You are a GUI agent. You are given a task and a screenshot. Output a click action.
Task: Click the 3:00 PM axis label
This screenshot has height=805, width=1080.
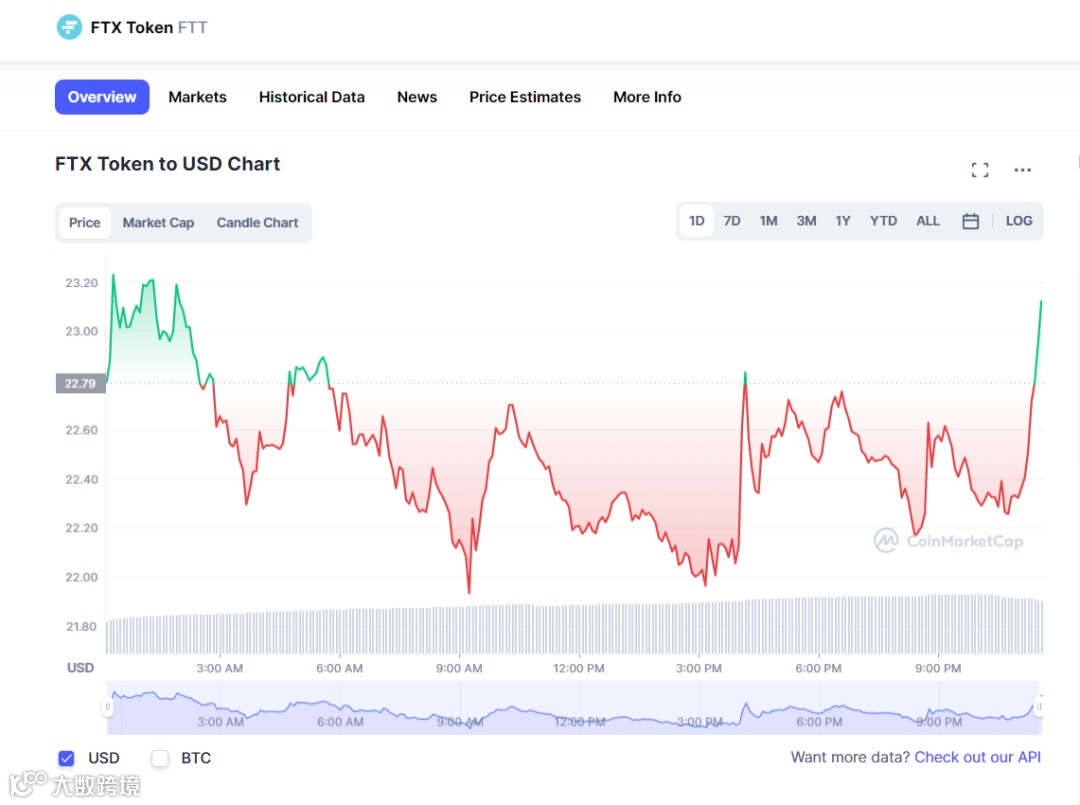[698, 669]
